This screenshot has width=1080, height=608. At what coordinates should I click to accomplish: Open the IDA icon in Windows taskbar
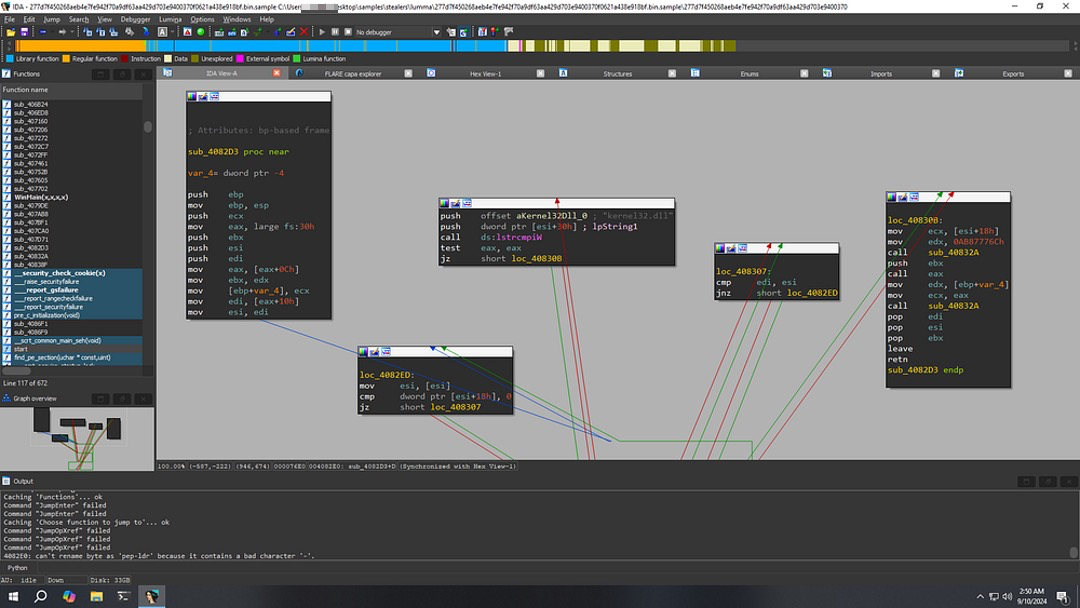(x=151, y=596)
